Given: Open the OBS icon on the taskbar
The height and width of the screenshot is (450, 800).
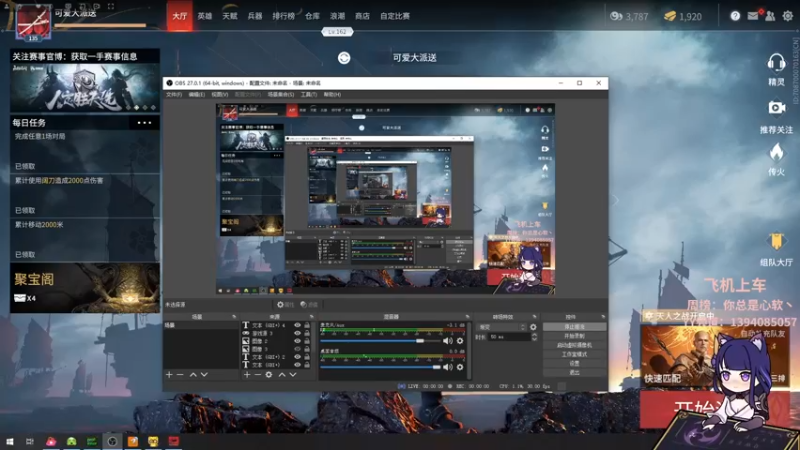Looking at the screenshot, I should (x=112, y=441).
